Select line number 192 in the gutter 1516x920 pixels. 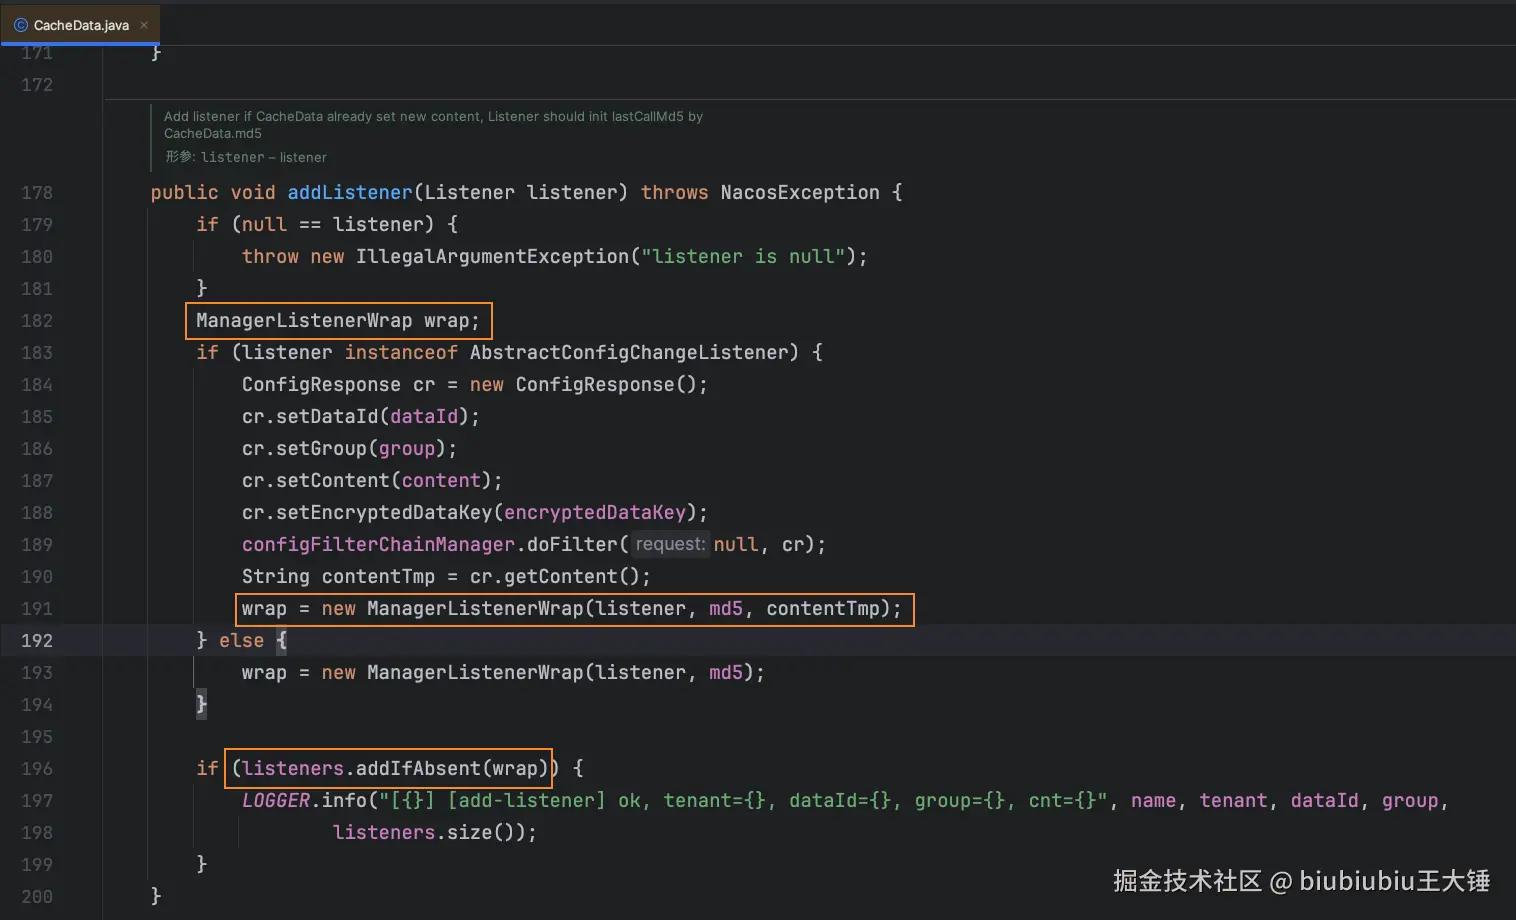37,641
